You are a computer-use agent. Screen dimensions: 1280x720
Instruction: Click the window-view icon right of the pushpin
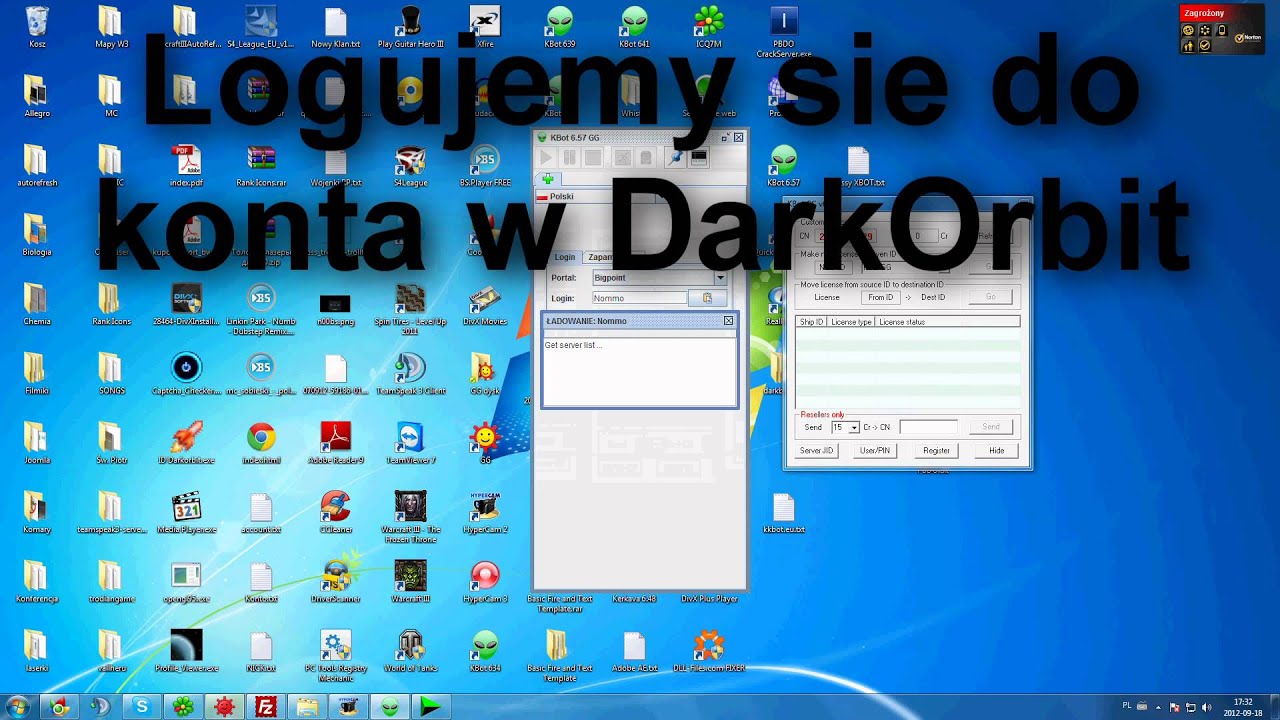point(699,158)
